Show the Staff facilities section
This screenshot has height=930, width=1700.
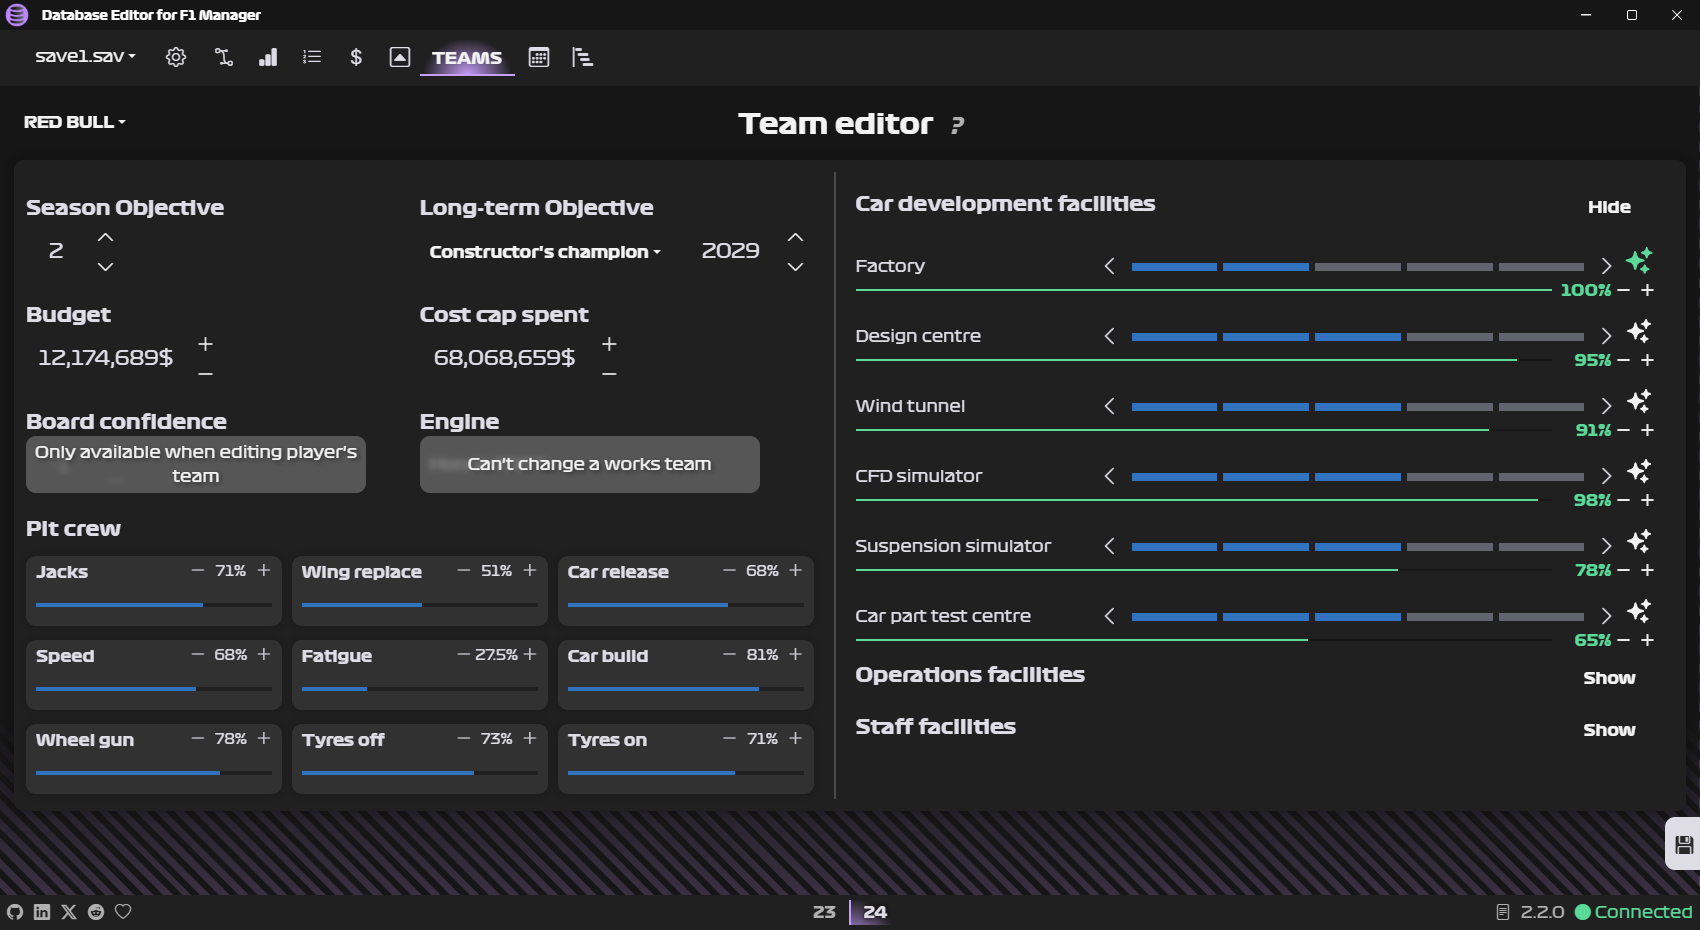pos(1609,730)
